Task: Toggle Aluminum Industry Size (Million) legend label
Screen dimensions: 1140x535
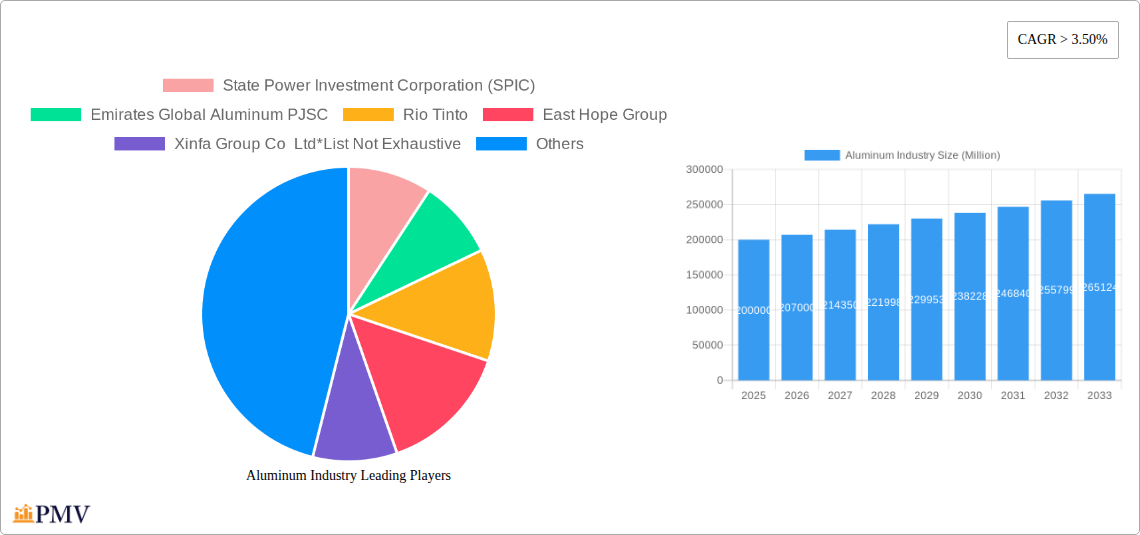Action: tap(923, 156)
